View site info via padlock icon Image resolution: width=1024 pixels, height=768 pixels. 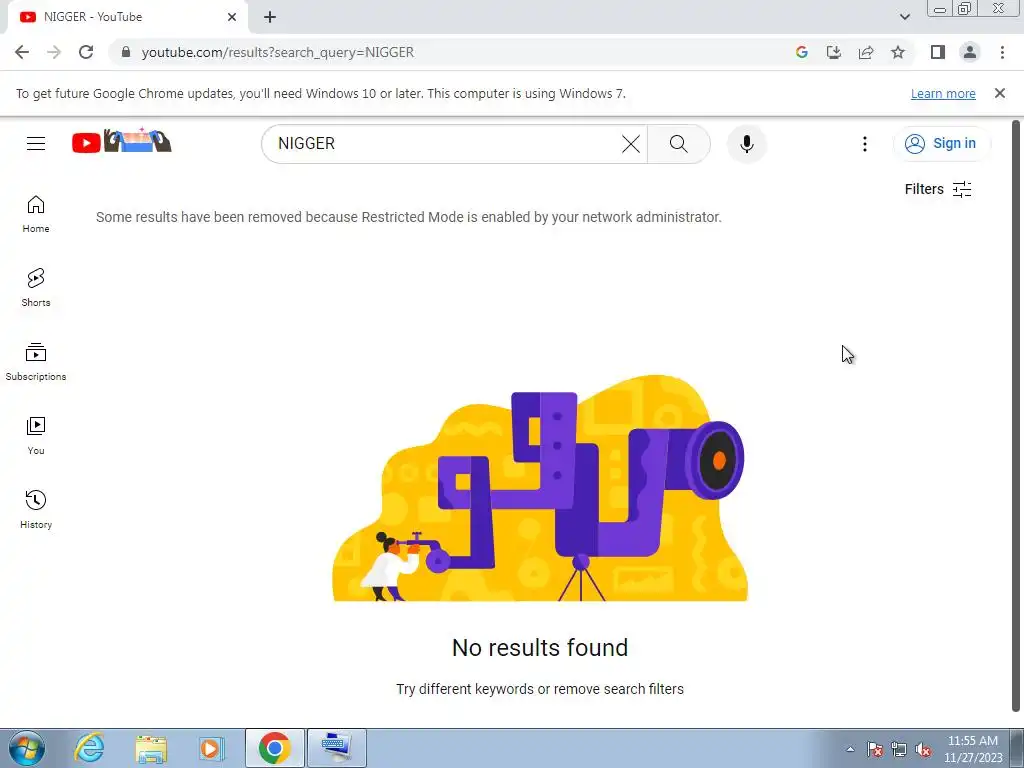click(x=126, y=52)
